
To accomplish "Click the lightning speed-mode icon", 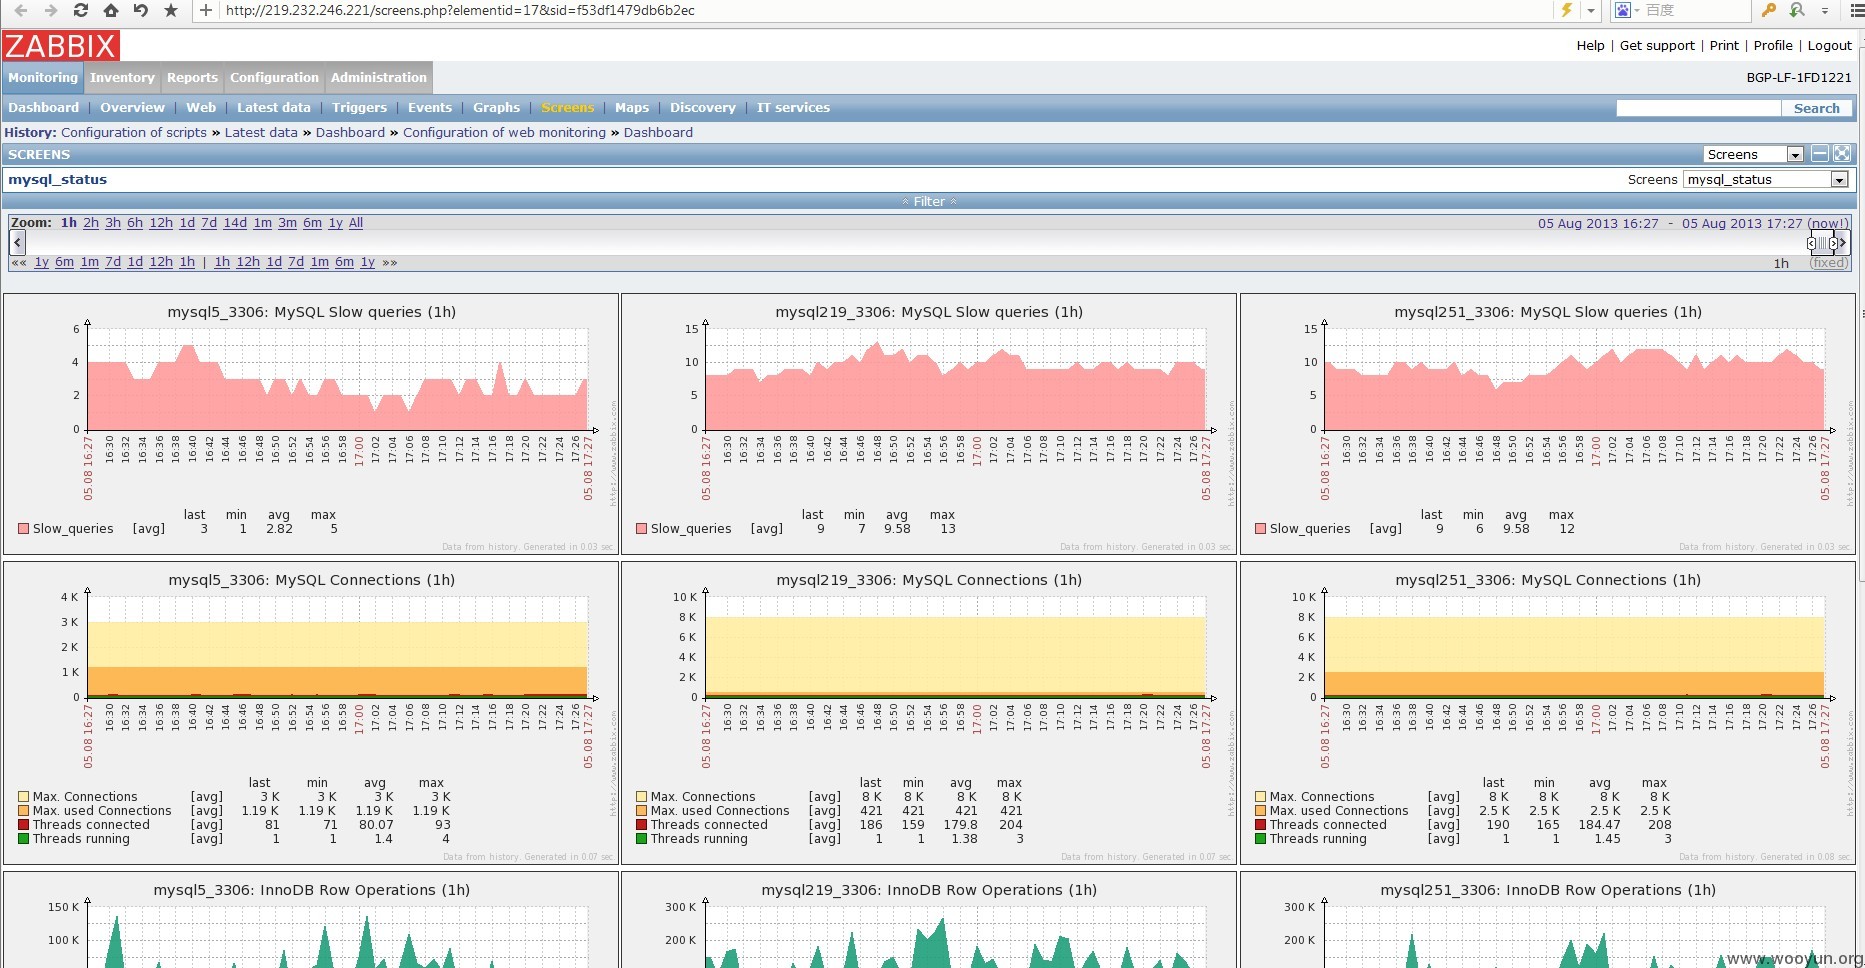I will (1566, 10).
